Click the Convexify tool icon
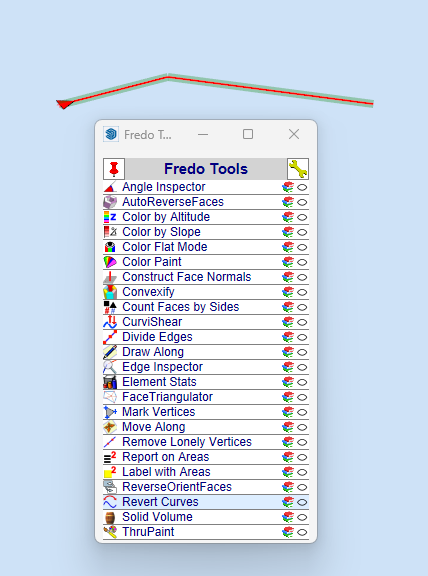Screen dimensions: 428x576 coord(110,292)
